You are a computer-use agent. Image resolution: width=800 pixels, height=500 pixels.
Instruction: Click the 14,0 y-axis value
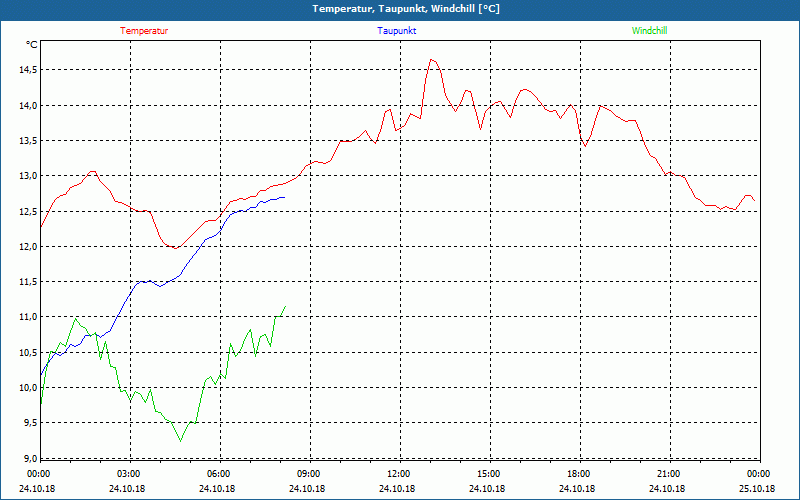pos(28,106)
